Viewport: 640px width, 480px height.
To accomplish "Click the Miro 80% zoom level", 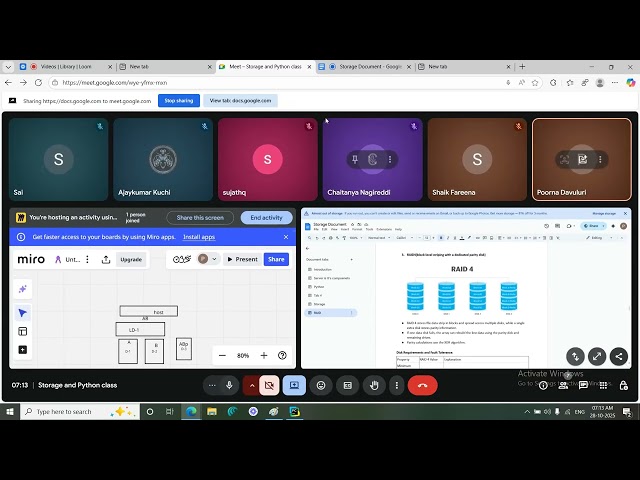I will click(x=243, y=356).
